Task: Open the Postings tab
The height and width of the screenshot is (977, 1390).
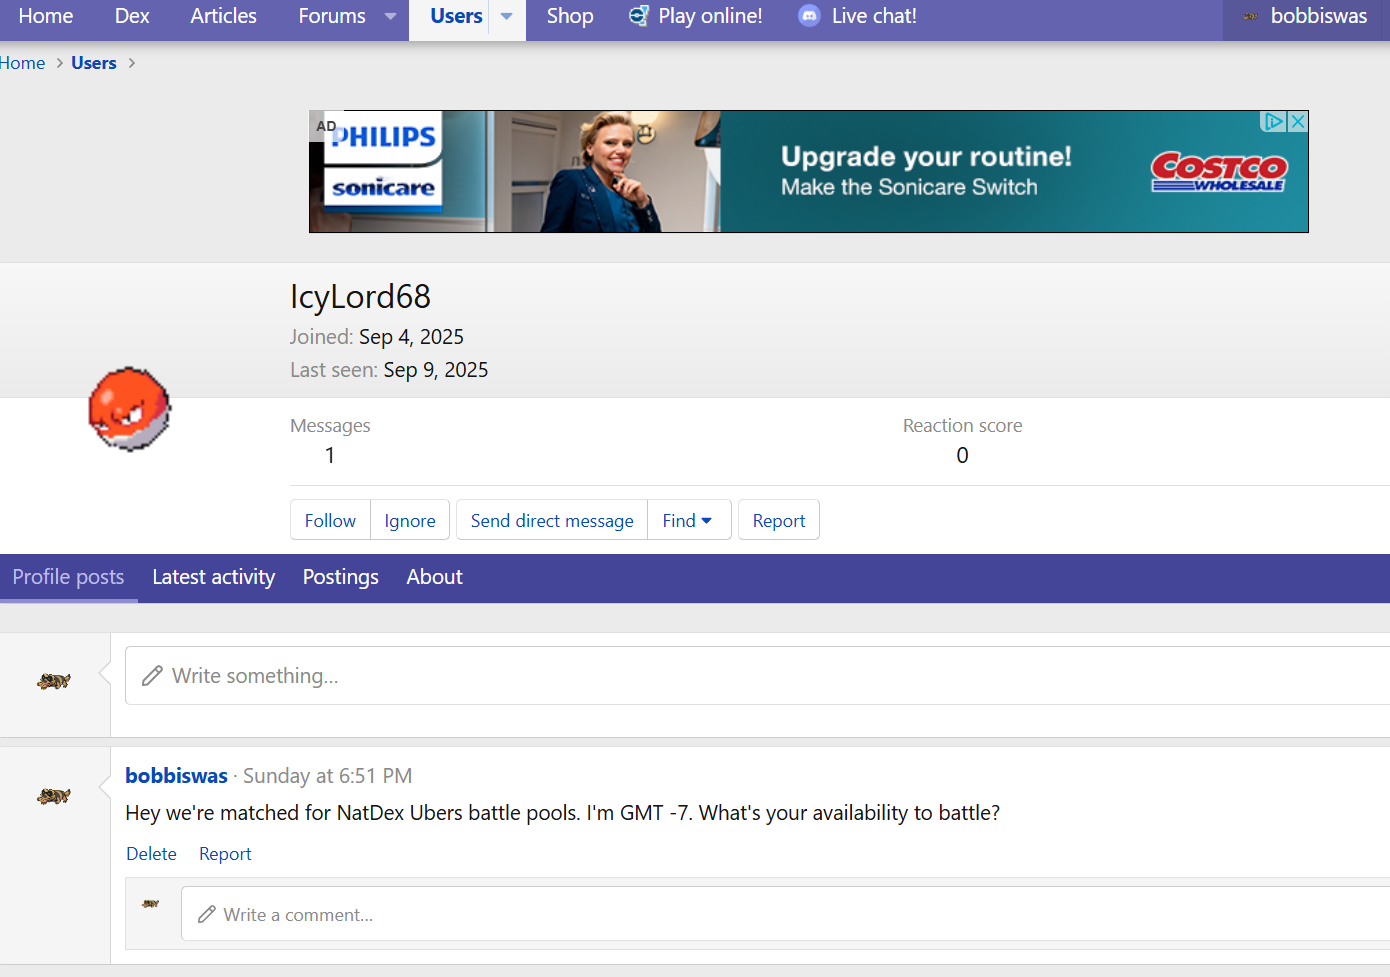Action: click(340, 577)
